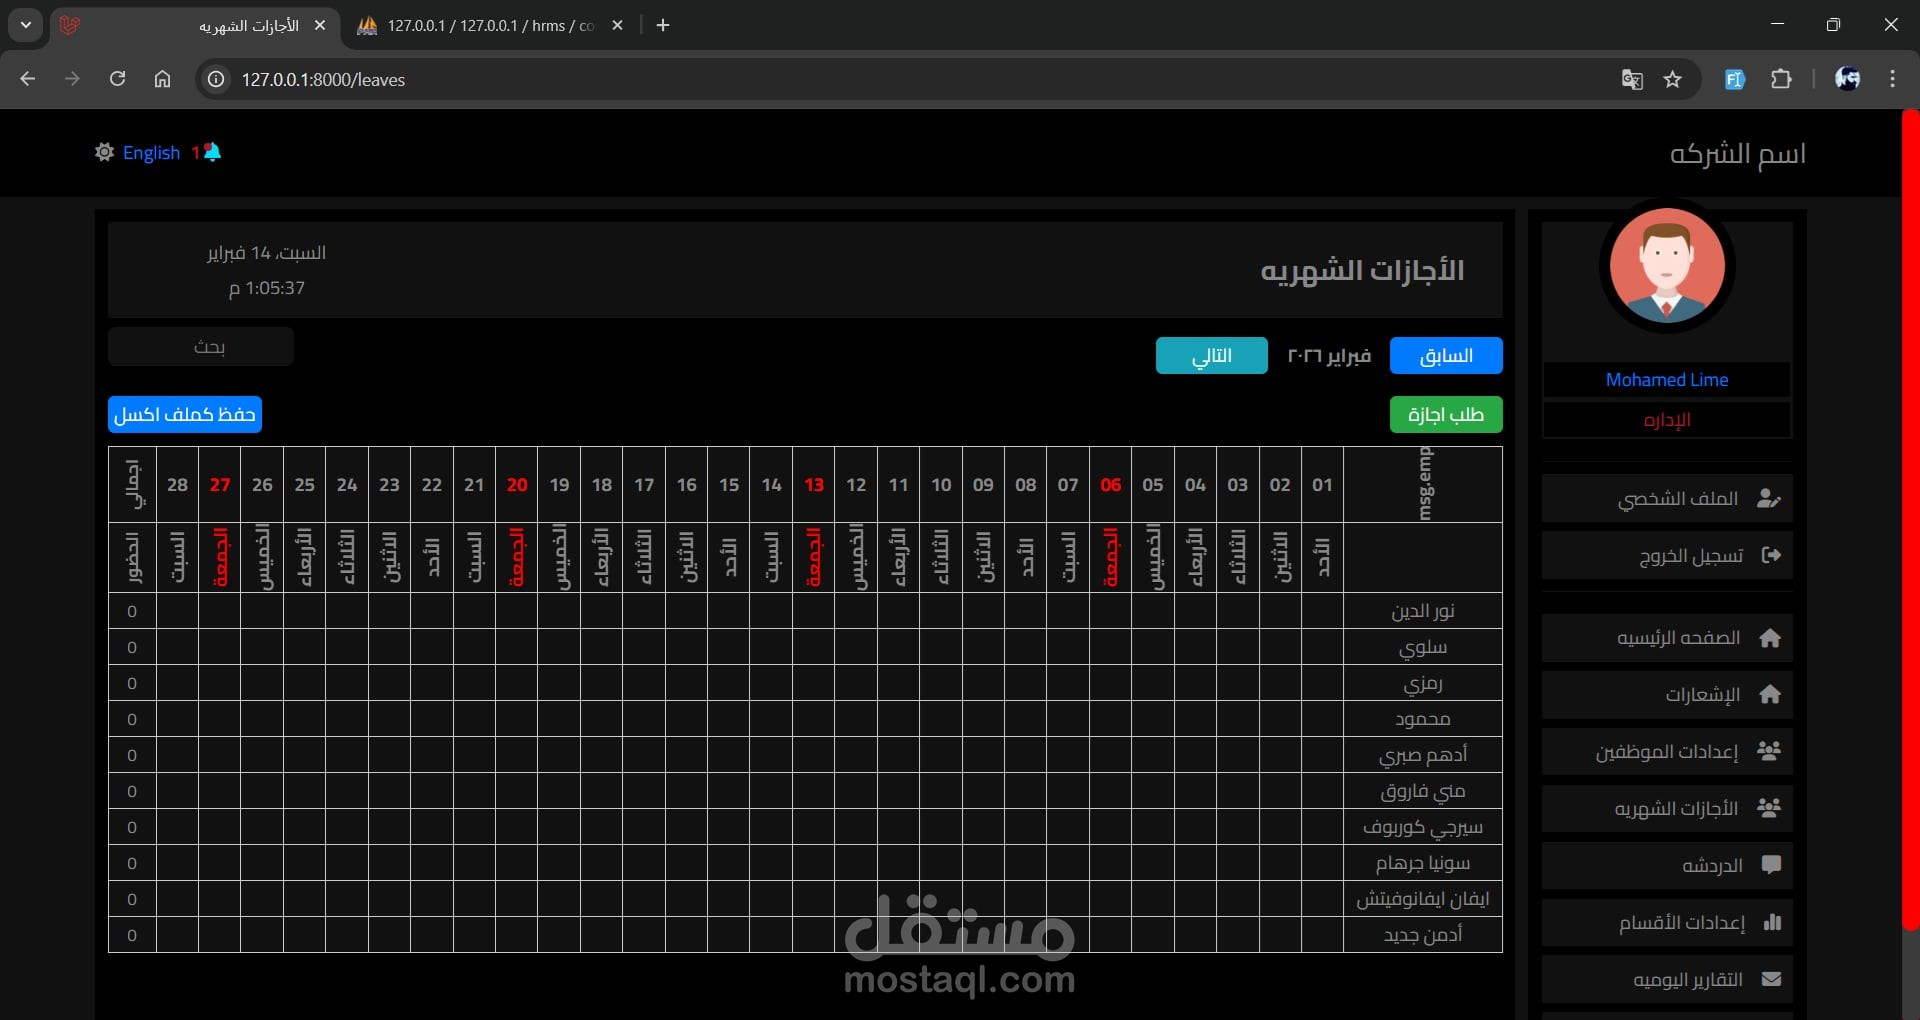Click the settings gear next to English
The width and height of the screenshot is (1920, 1020).
tap(104, 152)
